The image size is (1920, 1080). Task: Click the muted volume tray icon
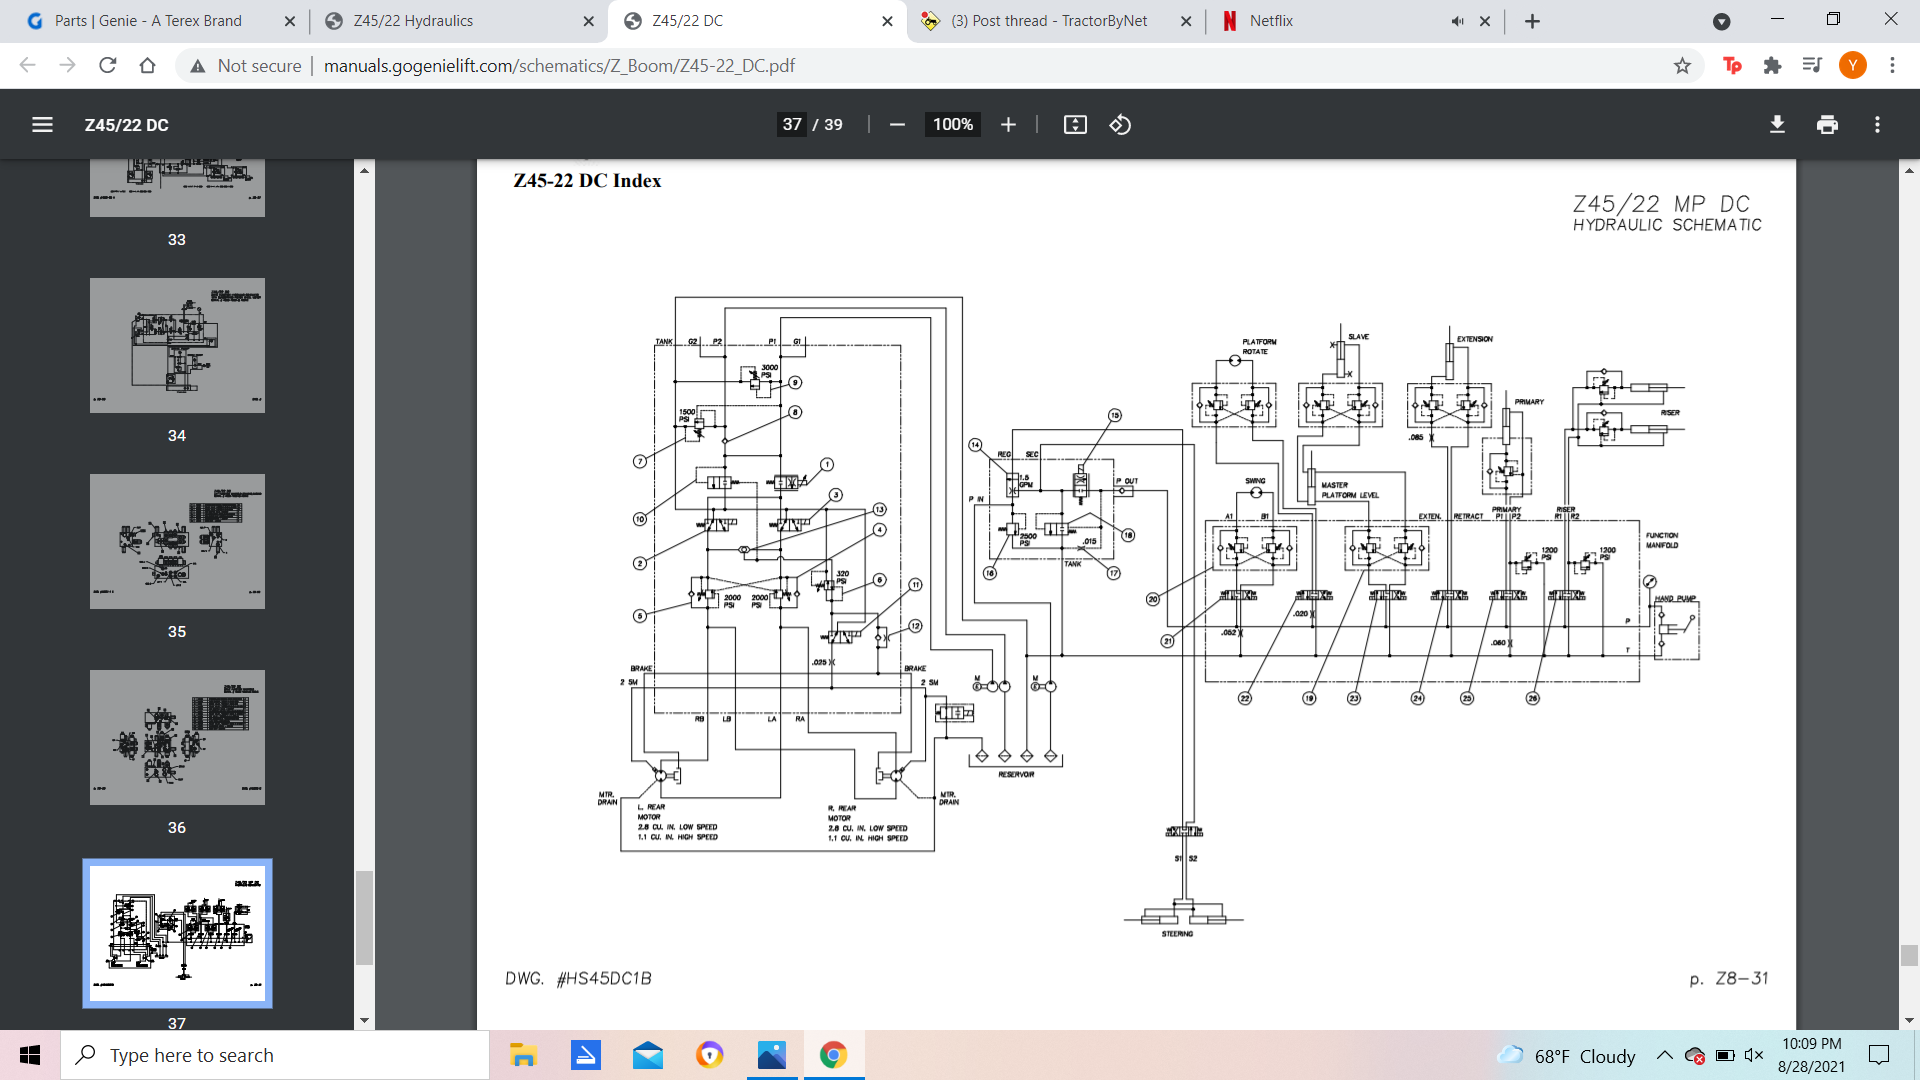(x=1753, y=1055)
